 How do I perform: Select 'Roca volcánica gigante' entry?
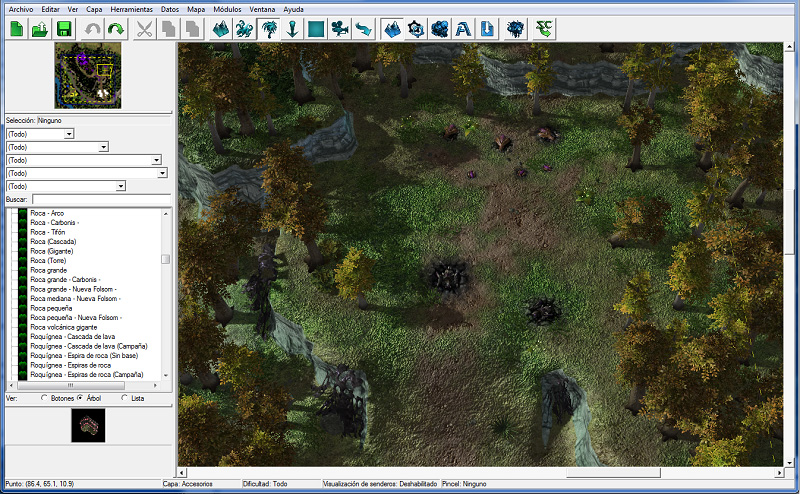pos(63,327)
